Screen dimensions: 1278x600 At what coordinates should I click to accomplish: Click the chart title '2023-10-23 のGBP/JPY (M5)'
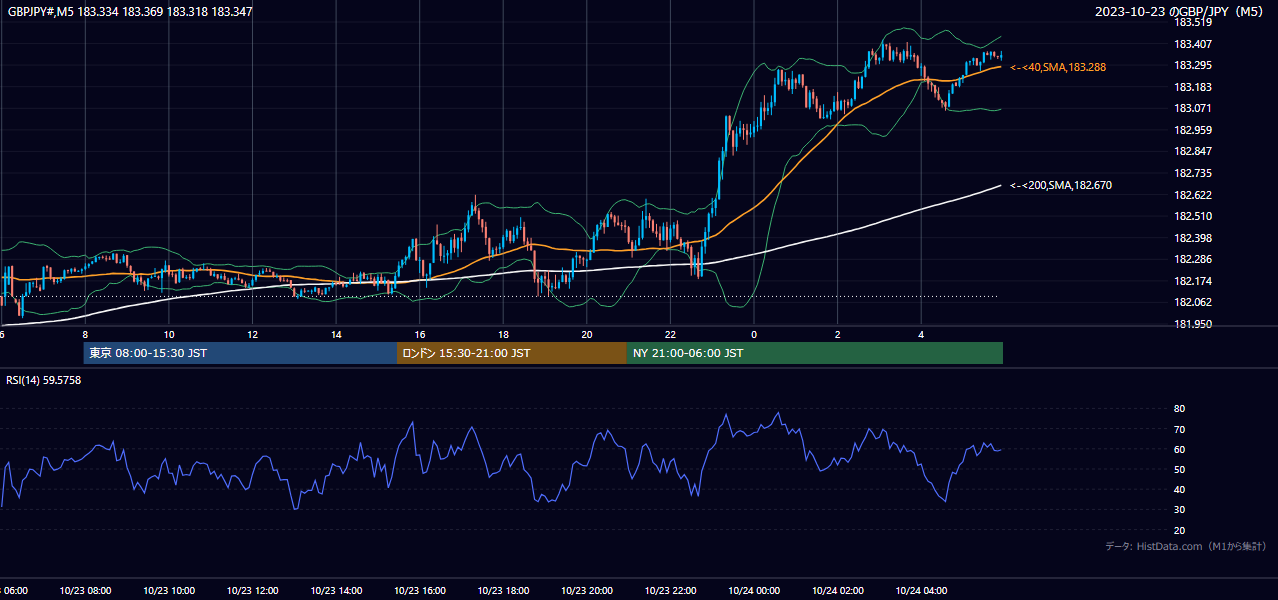point(1181,12)
